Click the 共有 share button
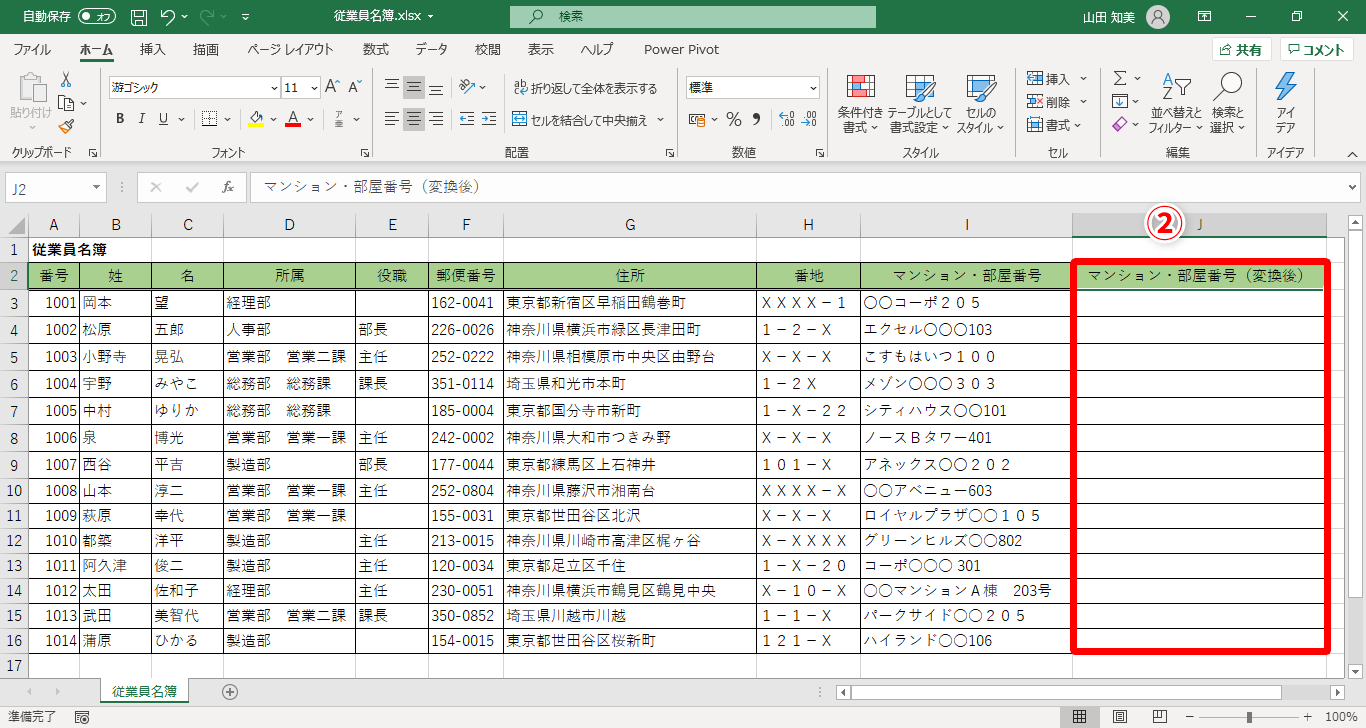This screenshot has height=728, width=1366. (x=1241, y=49)
